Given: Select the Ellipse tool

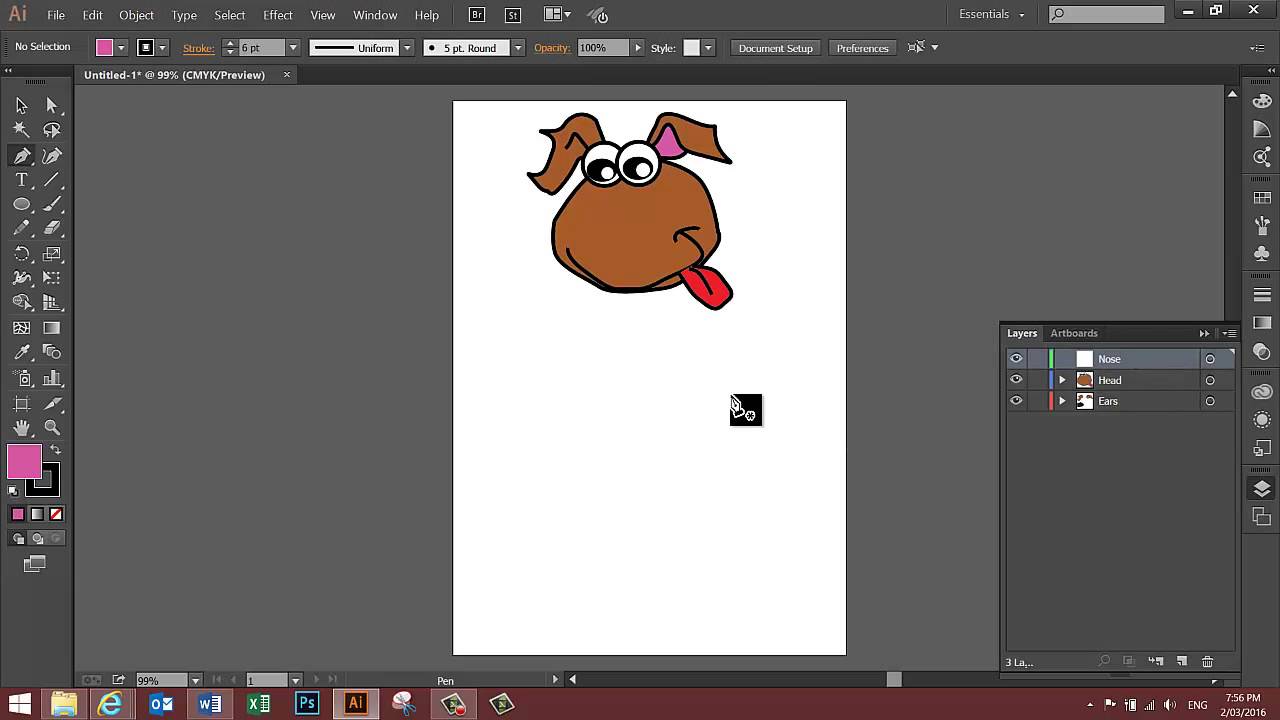Looking at the screenshot, I should (x=21, y=204).
